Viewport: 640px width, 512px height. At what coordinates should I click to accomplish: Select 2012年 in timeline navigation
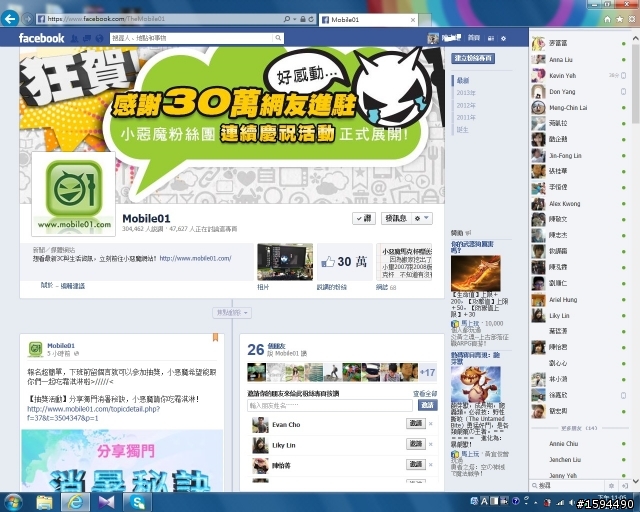466,105
